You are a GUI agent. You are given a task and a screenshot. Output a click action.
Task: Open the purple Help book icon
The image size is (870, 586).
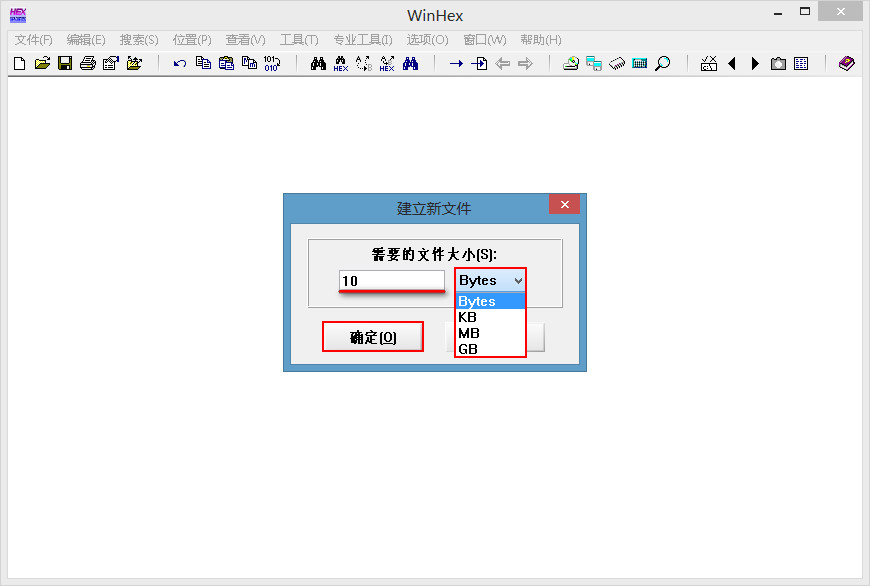(847, 63)
